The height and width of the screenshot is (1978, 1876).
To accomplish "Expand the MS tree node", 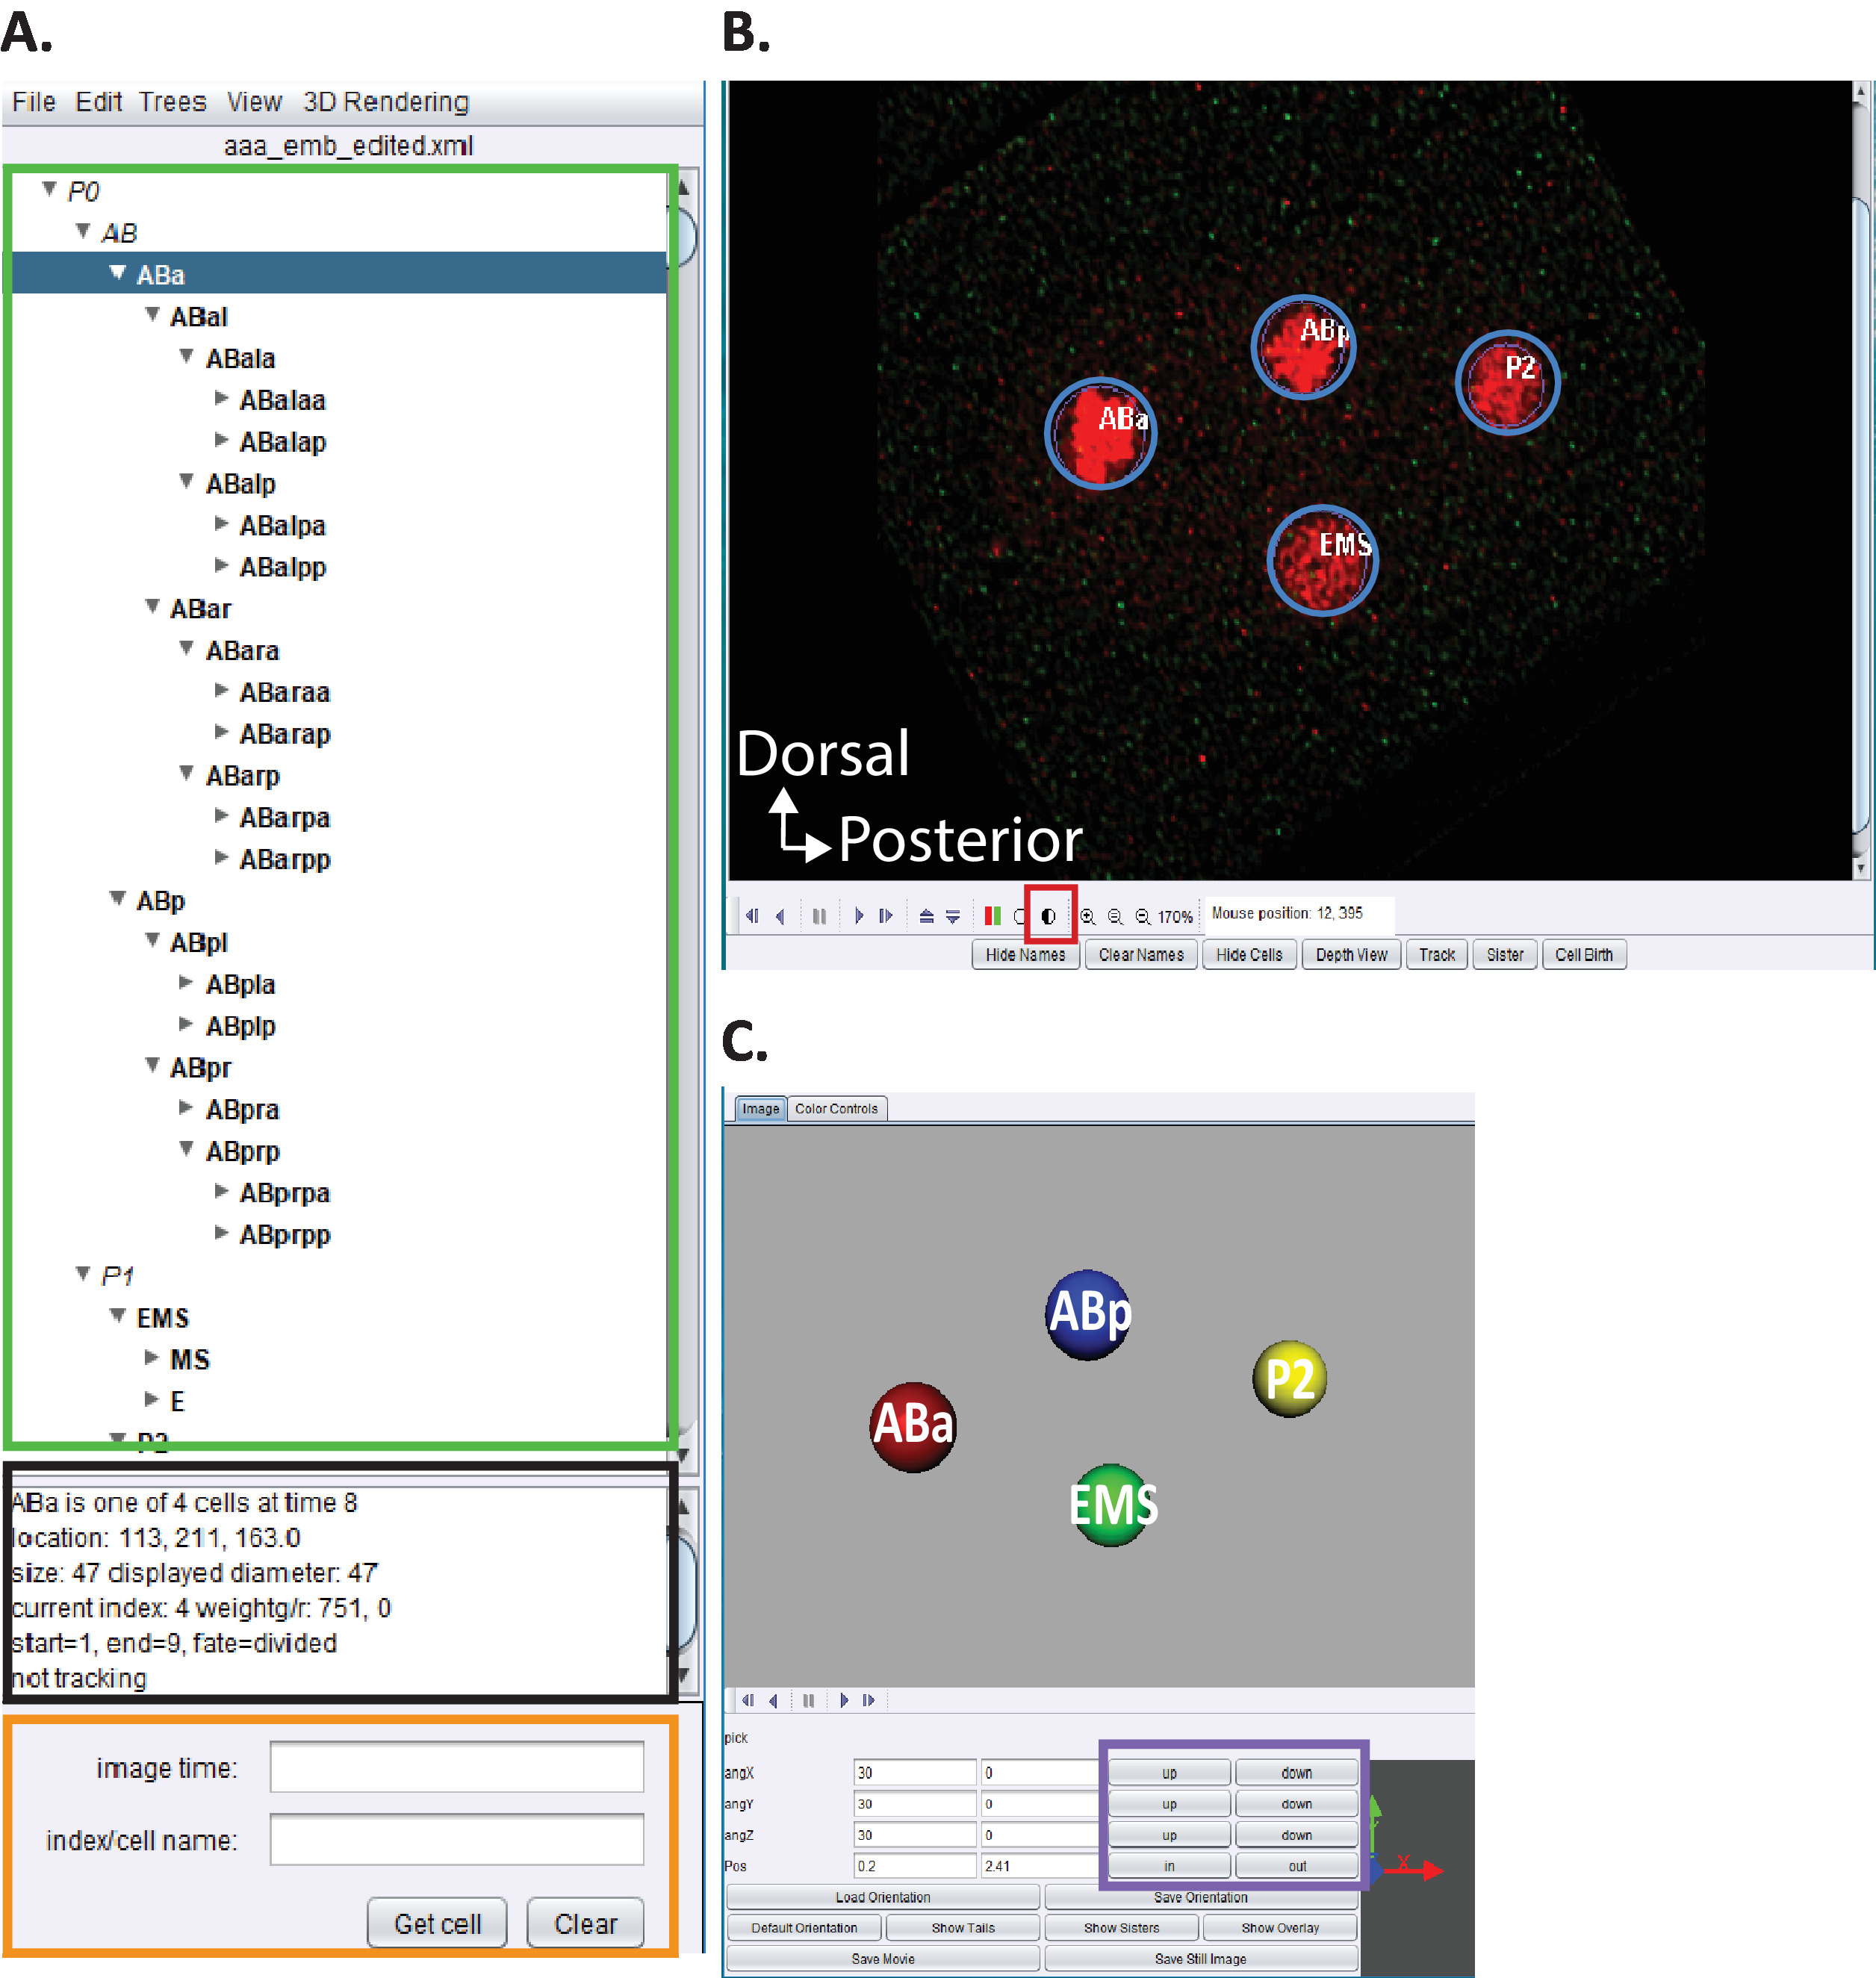I will pos(152,1357).
